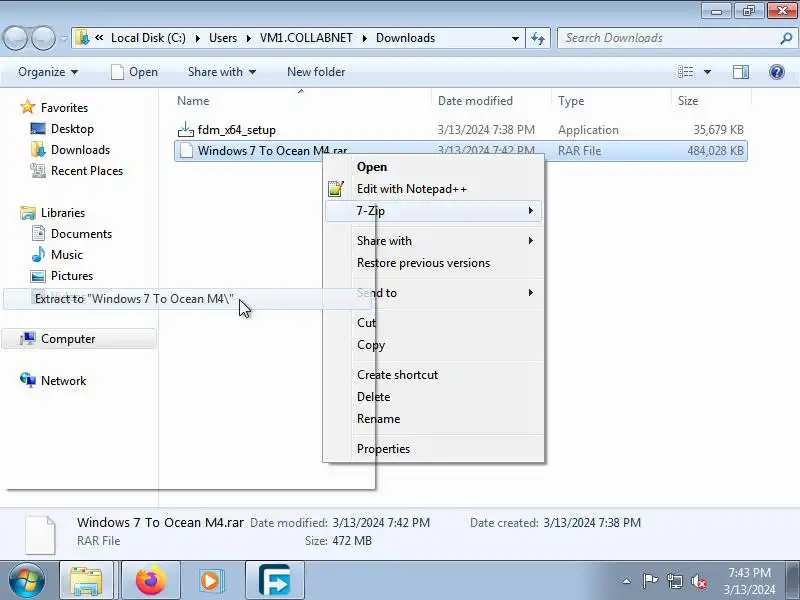This screenshot has width=800, height=600.
Task: Launch Firefox from the taskbar
Action: point(151,581)
